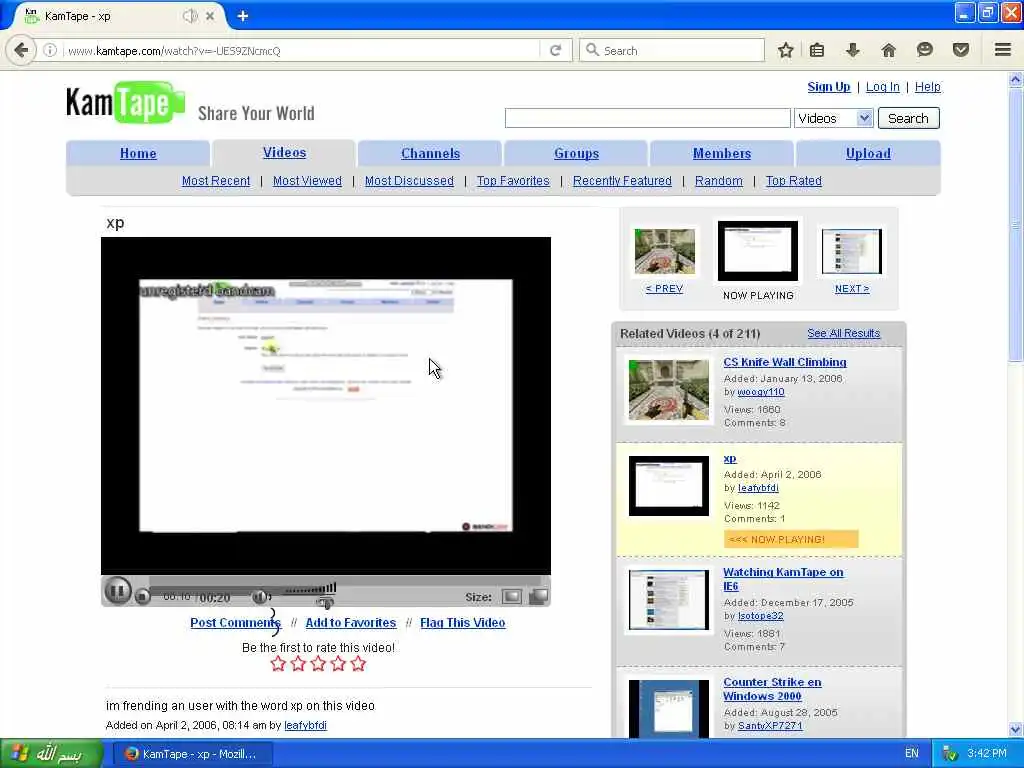
Task: Click the Random link
Action: [x=718, y=181]
